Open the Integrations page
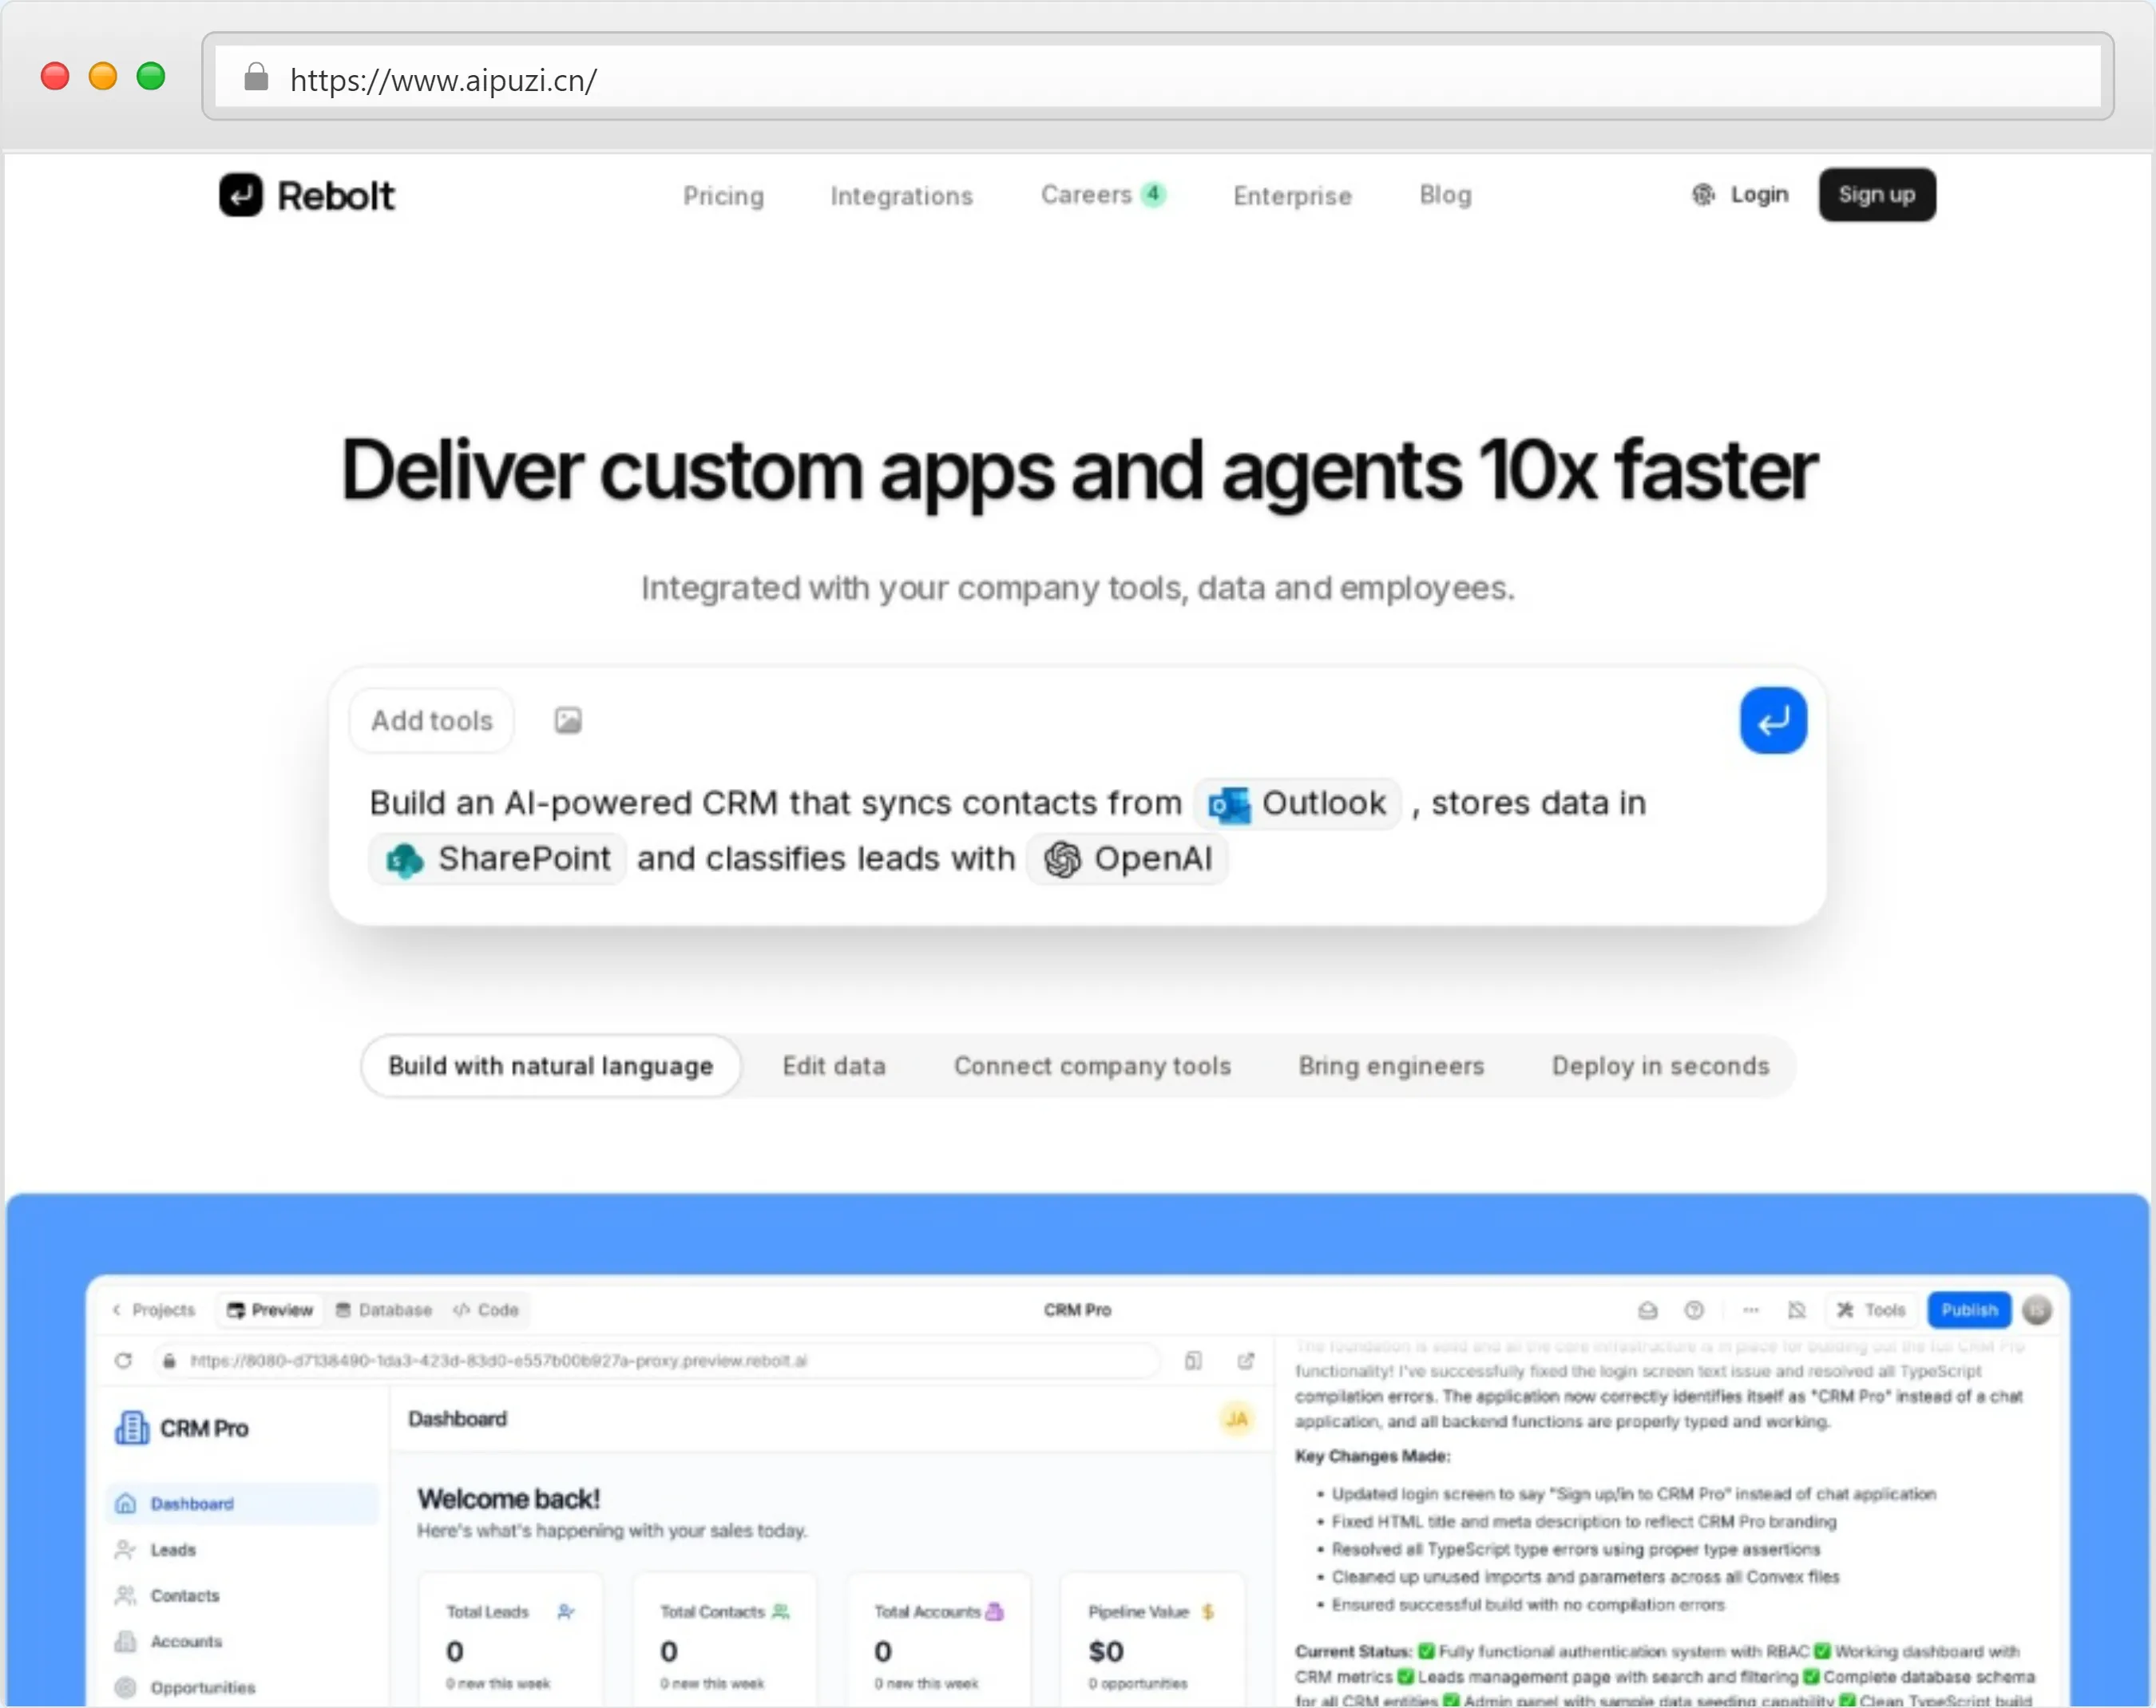The height and width of the screenshot is (1708, 2156). (901, 196)
